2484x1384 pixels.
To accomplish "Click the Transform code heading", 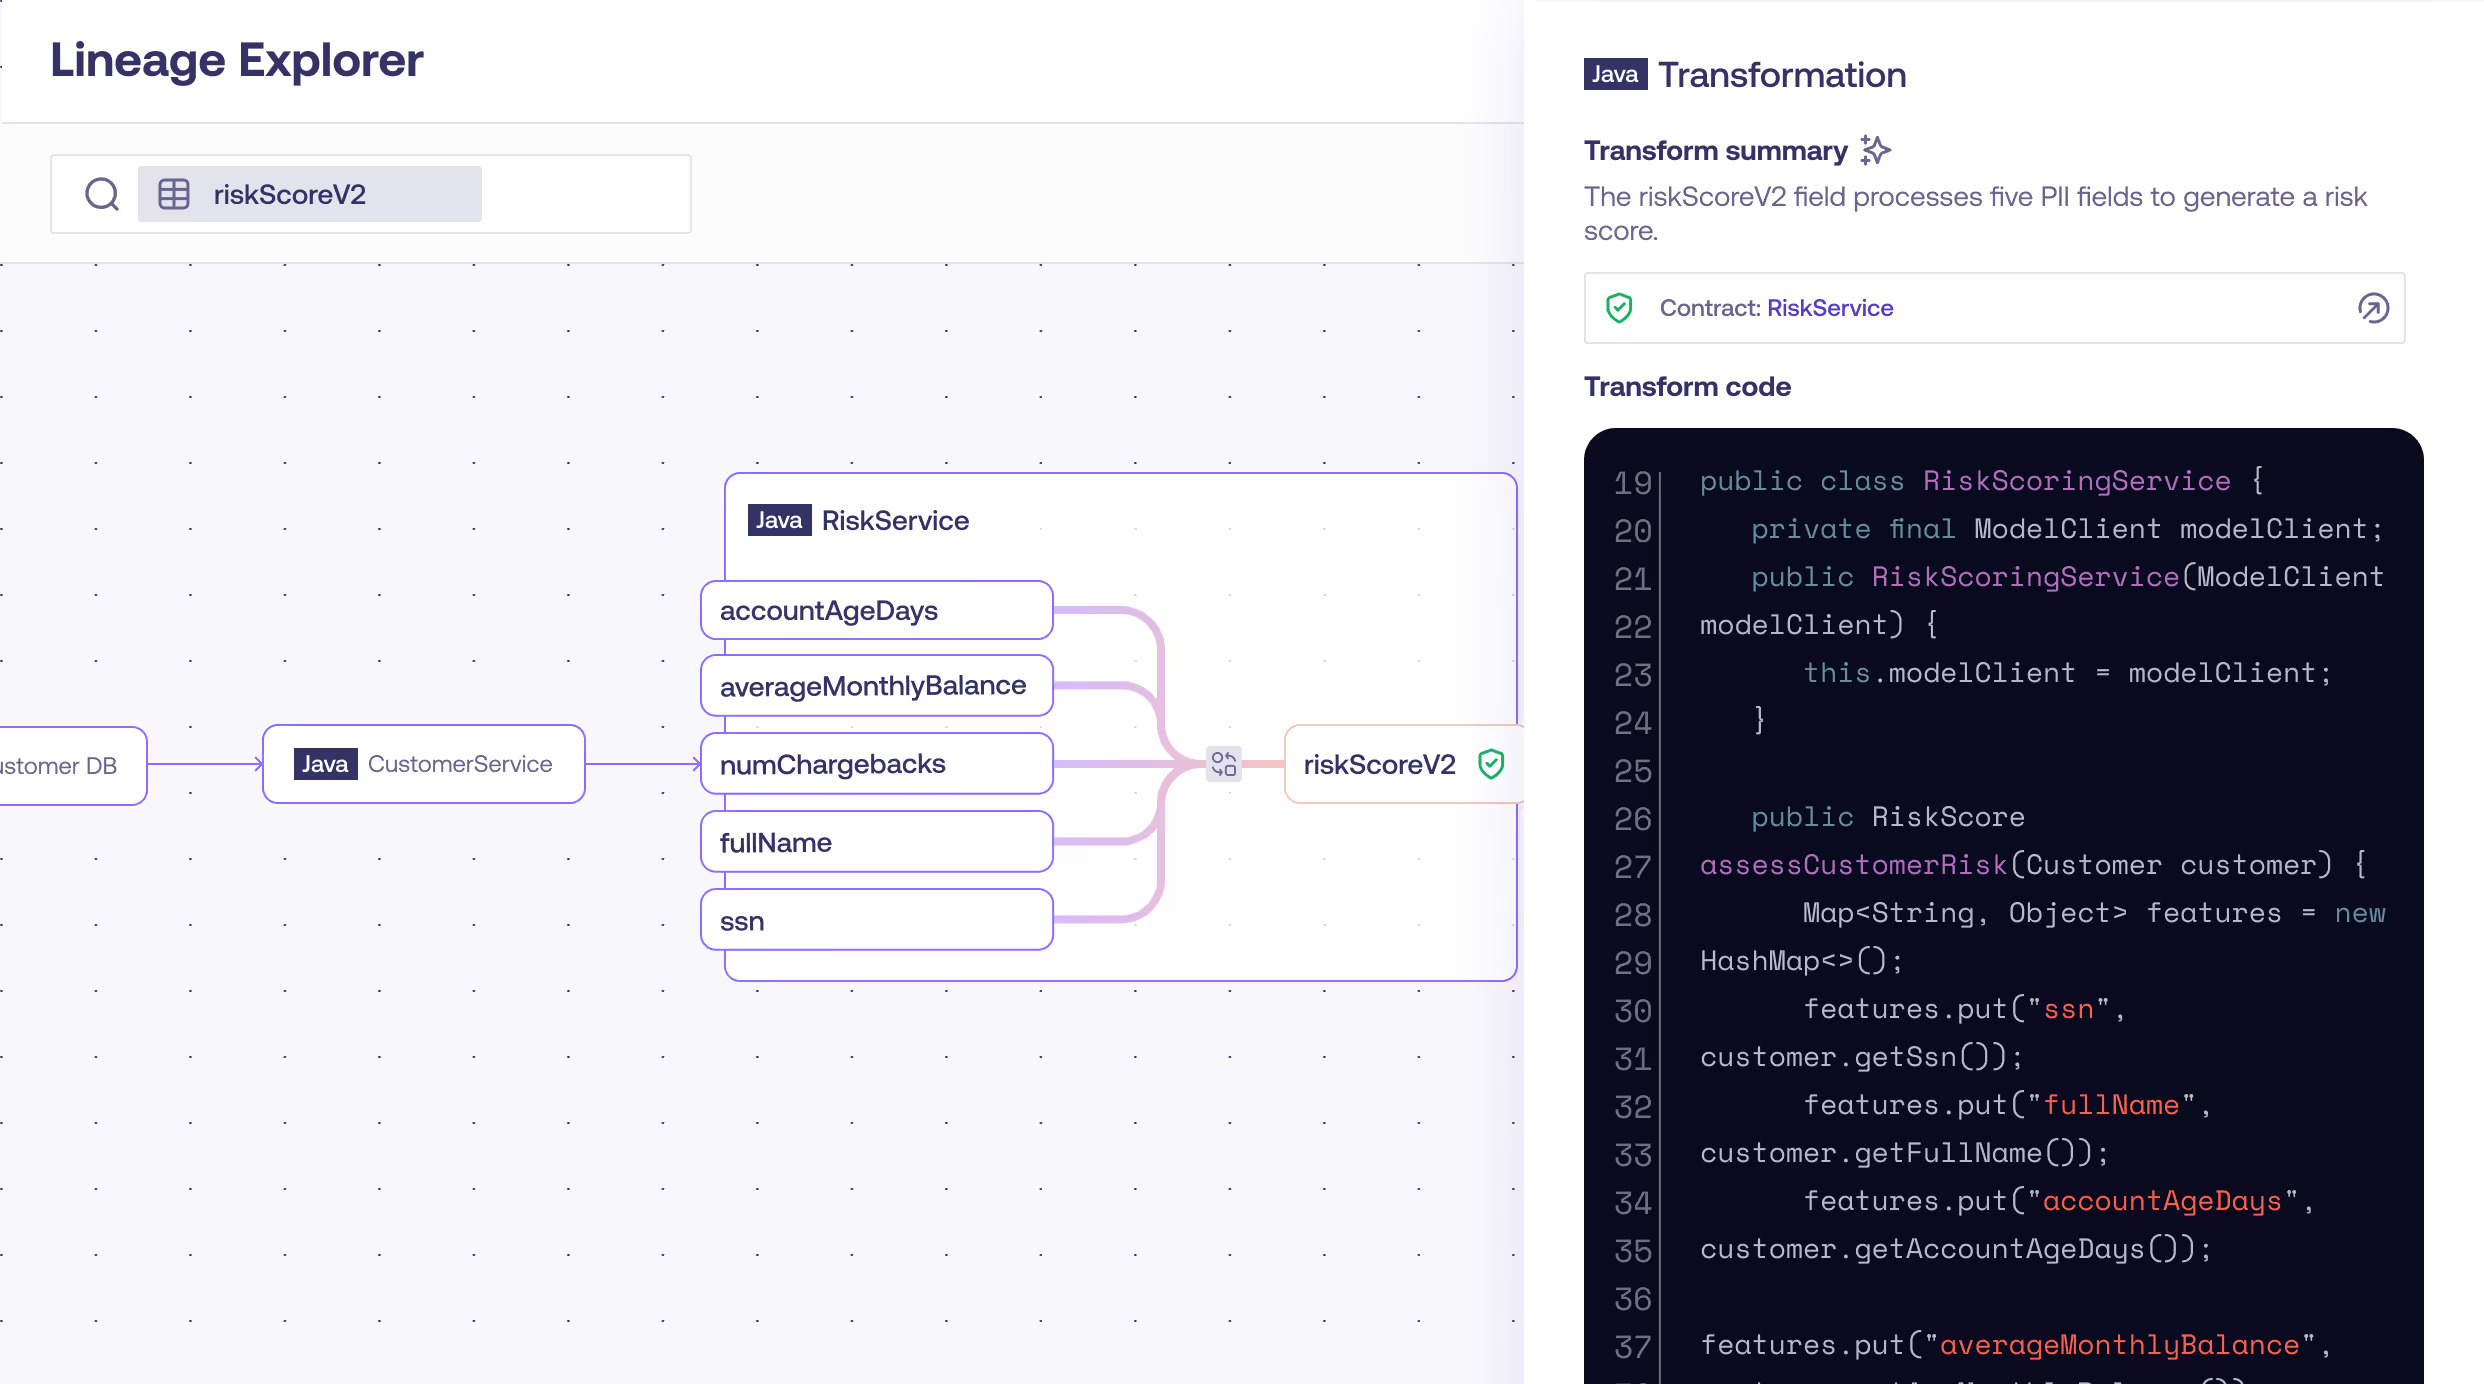I will pyautogui.click(x=1687, y=386).
